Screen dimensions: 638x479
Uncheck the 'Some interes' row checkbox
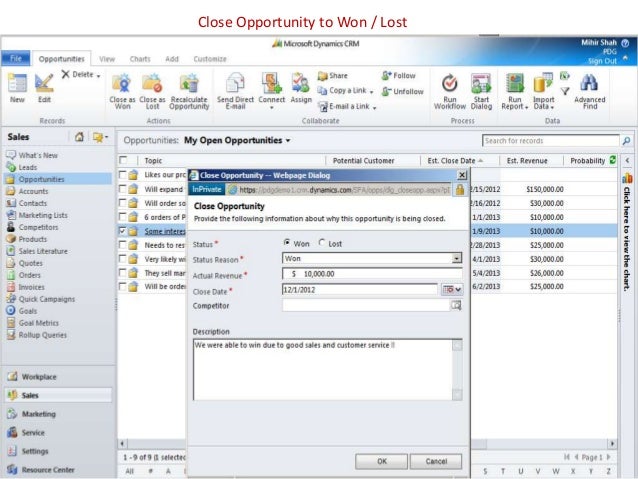122,231
